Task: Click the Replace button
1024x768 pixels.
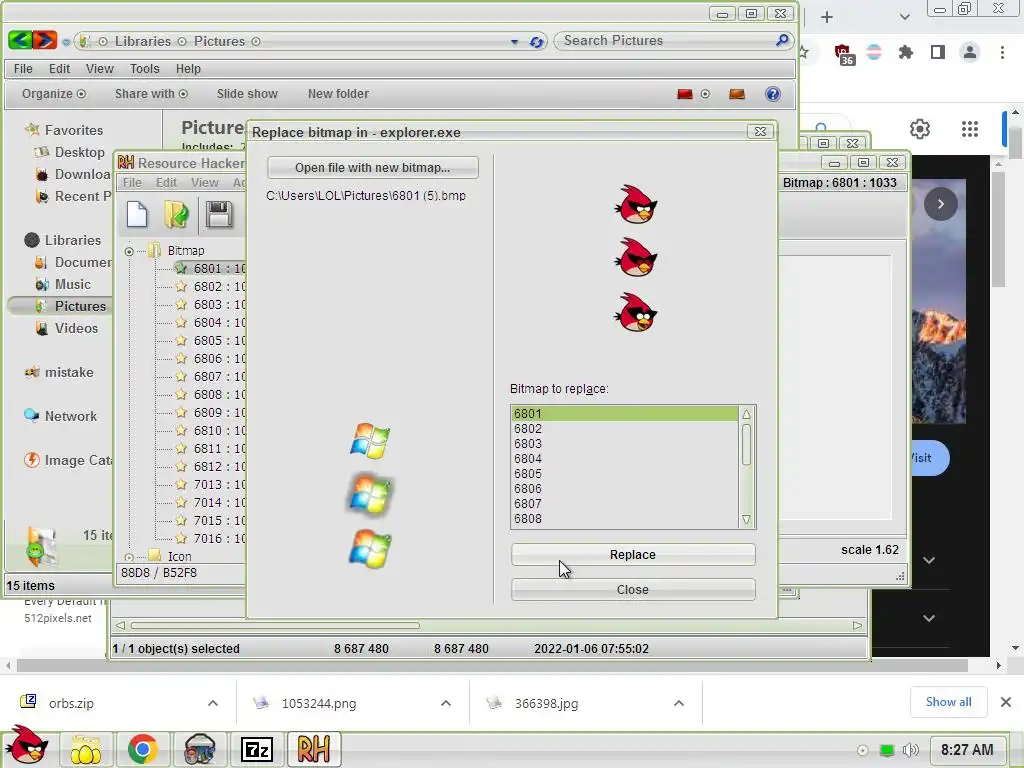Action: tap(633, 554)
